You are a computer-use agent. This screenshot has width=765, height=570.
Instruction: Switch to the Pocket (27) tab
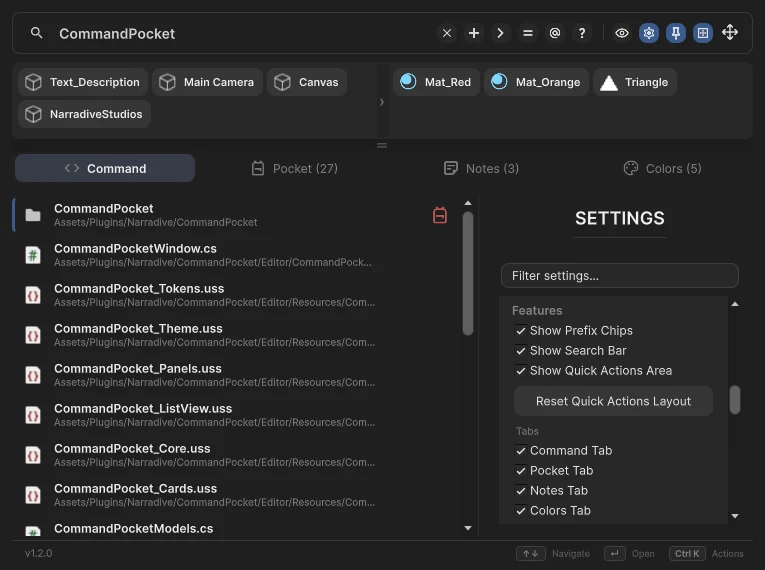point(294,168)
